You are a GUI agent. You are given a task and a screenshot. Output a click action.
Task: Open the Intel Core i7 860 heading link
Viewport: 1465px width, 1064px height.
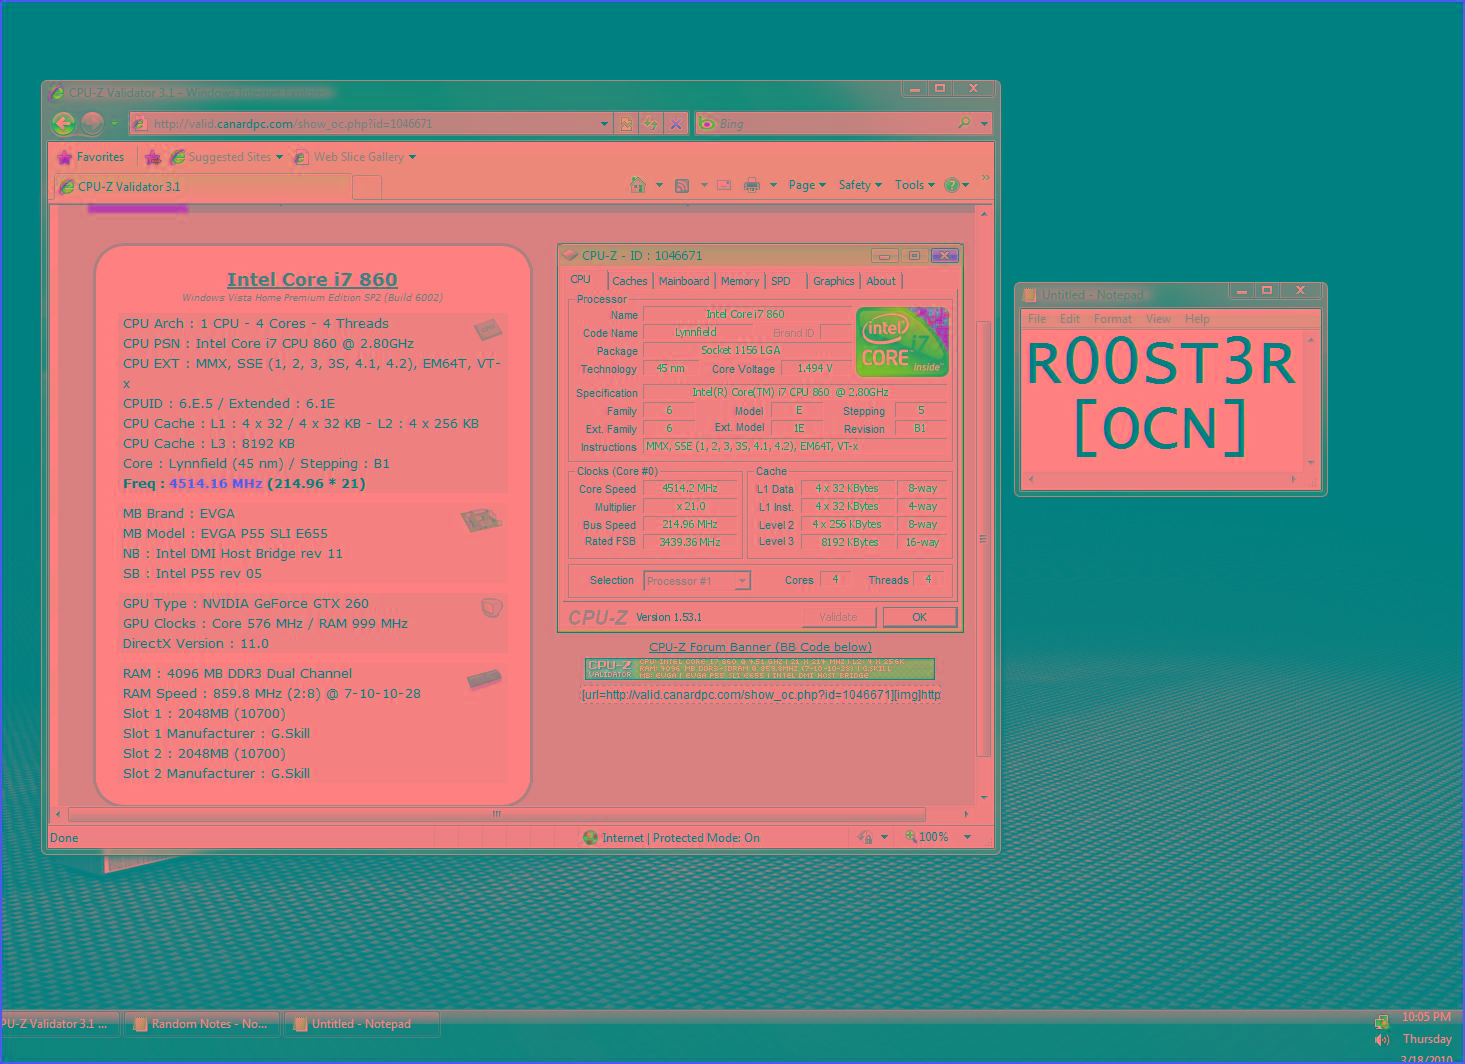click(312, 280)
